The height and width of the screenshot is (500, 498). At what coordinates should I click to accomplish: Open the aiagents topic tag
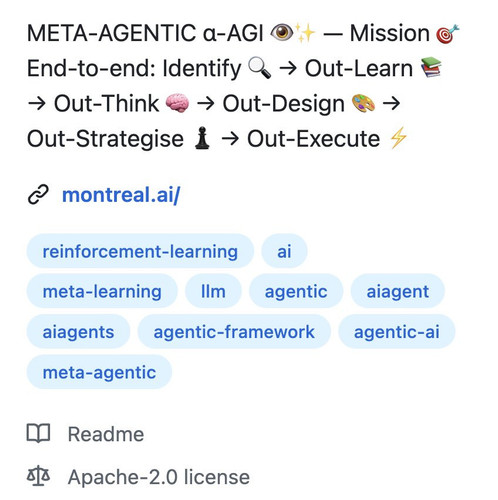[x=78, y=332]
